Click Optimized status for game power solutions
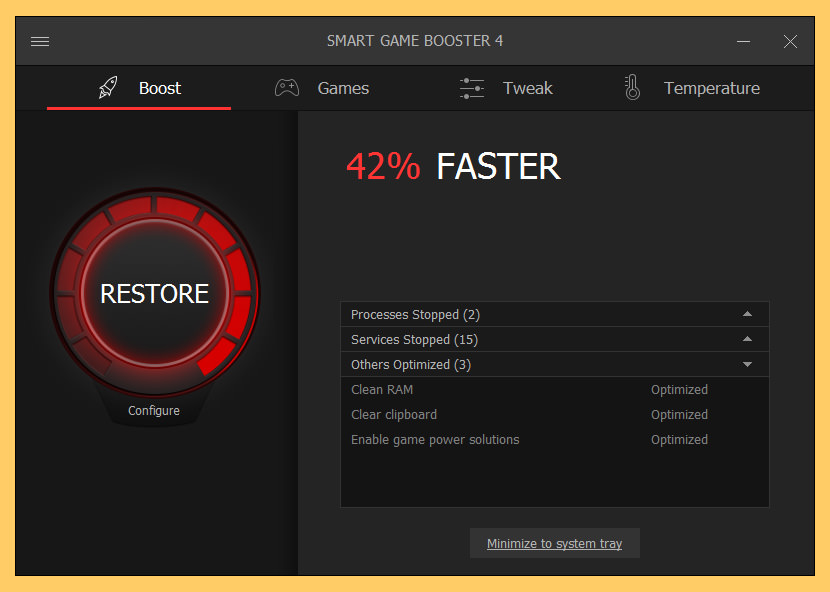This screenshot has width=830, height=592. tap(679, 439)
